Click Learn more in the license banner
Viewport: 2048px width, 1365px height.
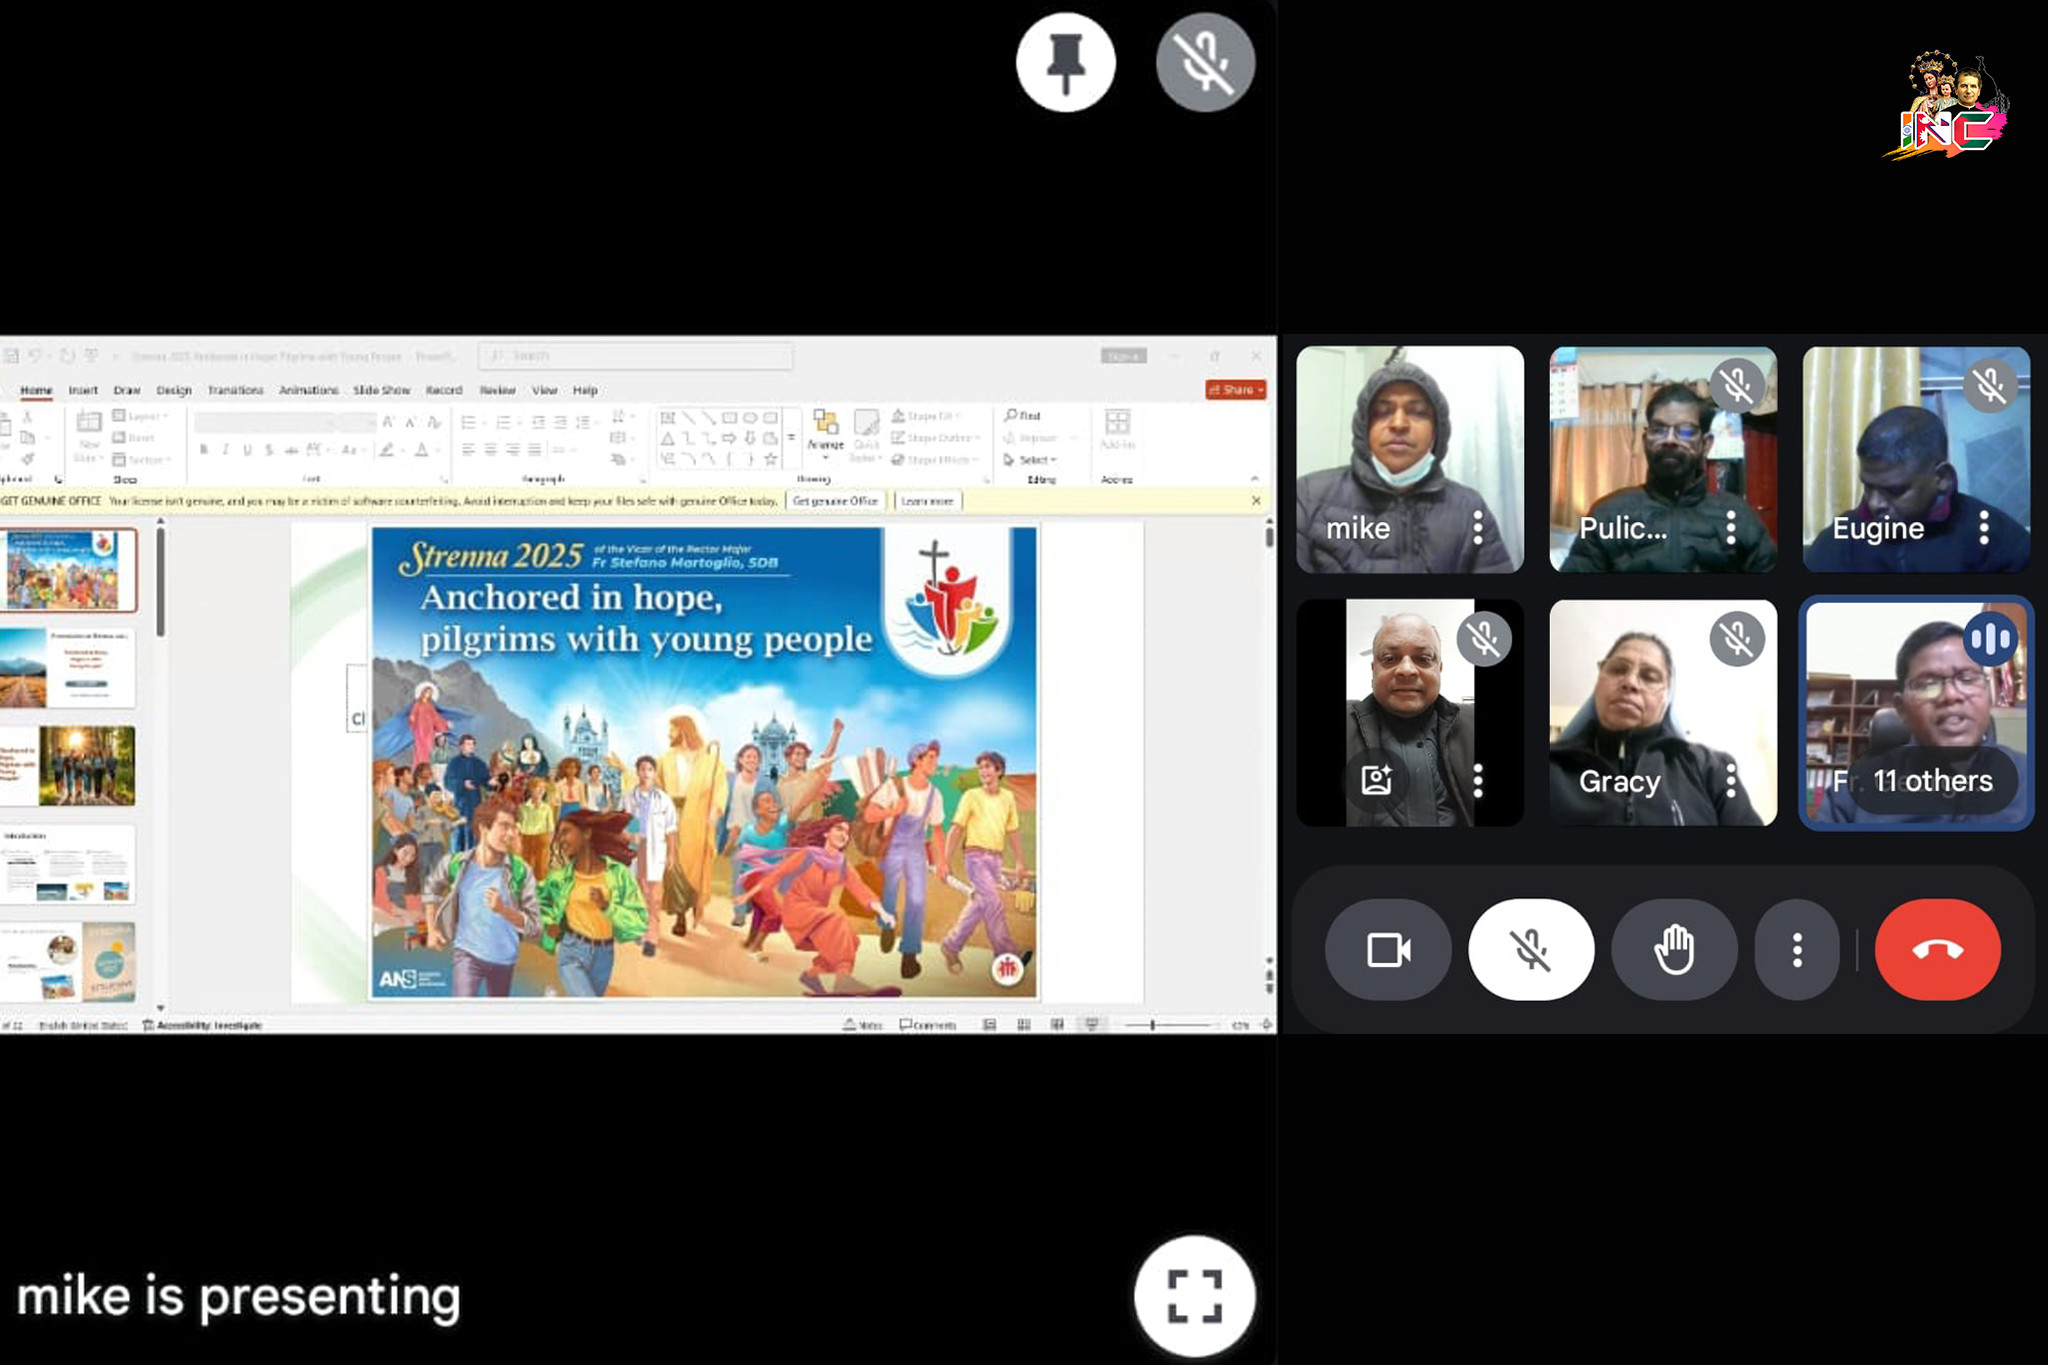click(x=927, y=501)
